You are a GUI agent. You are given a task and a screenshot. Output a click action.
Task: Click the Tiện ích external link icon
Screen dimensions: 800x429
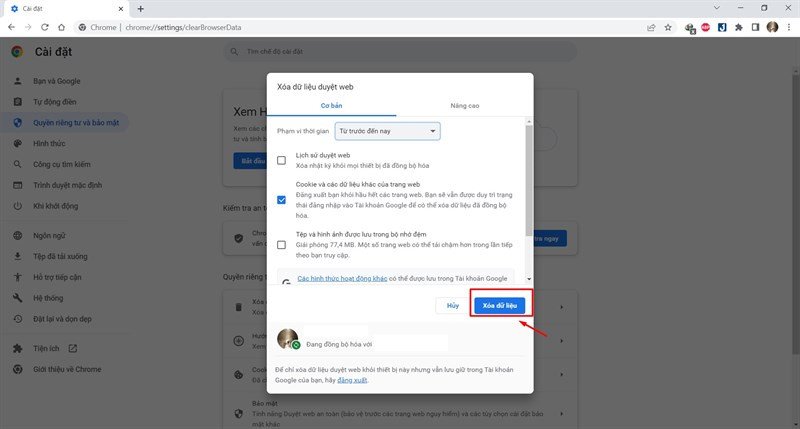pyautogui.click(x=72, y=348)
